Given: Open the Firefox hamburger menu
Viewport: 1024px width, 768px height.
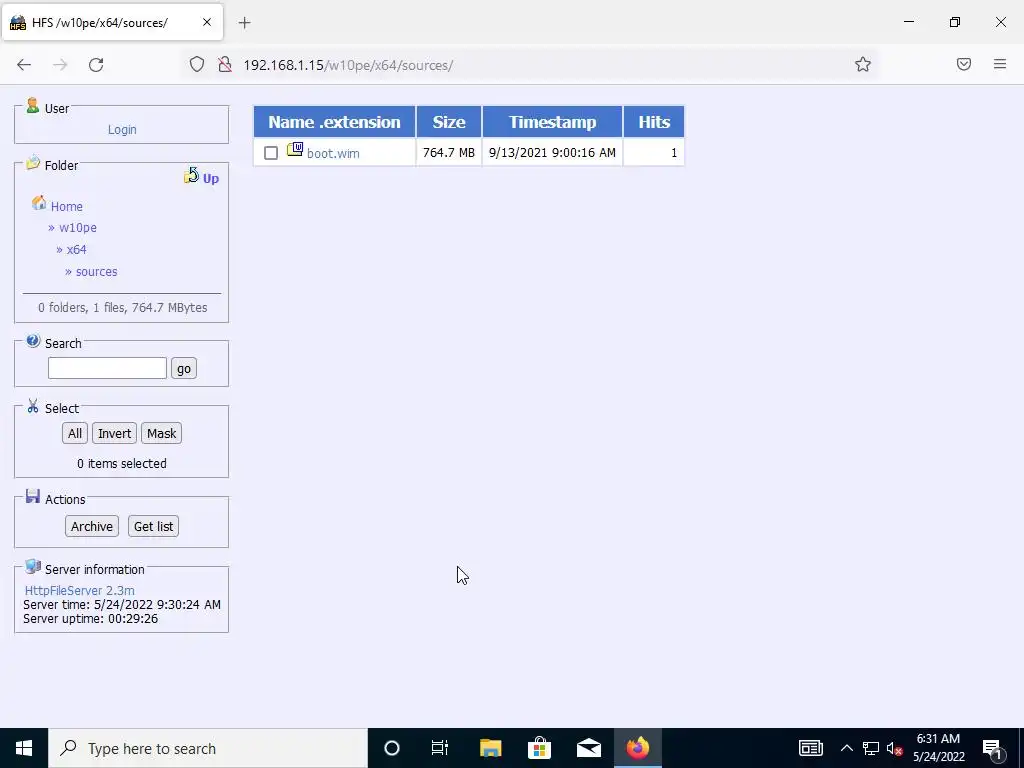Looking at the screenshot, I should 1000,64.
